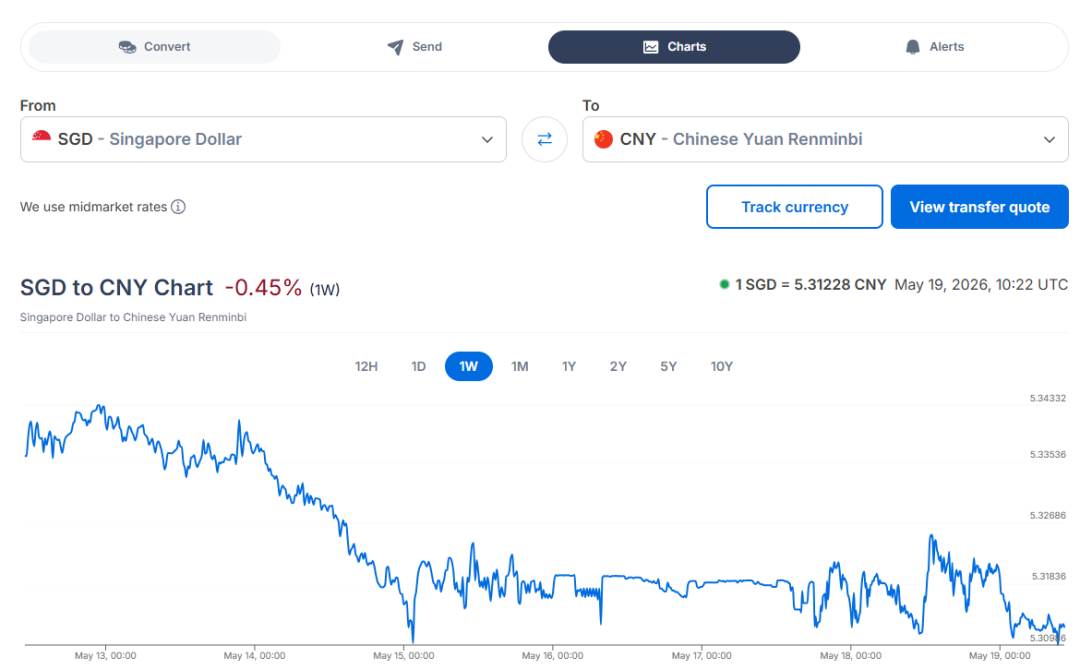The width and height of the screenshot is (1080, 669).
Task: Select the 12H time range
Action: [x=366, y=367]
